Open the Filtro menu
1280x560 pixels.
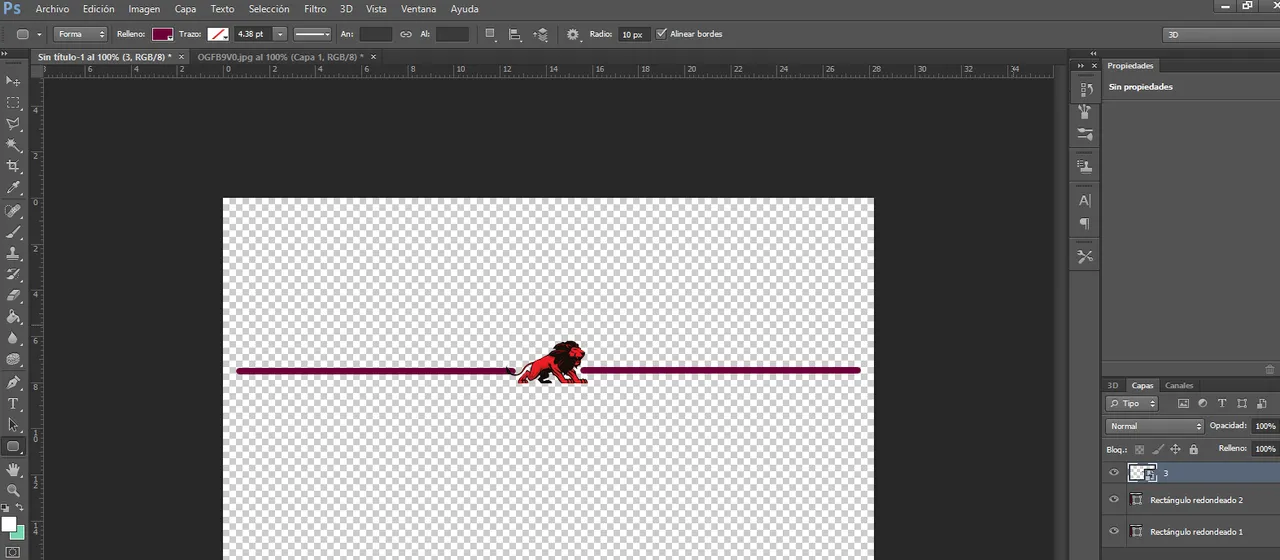314,9
